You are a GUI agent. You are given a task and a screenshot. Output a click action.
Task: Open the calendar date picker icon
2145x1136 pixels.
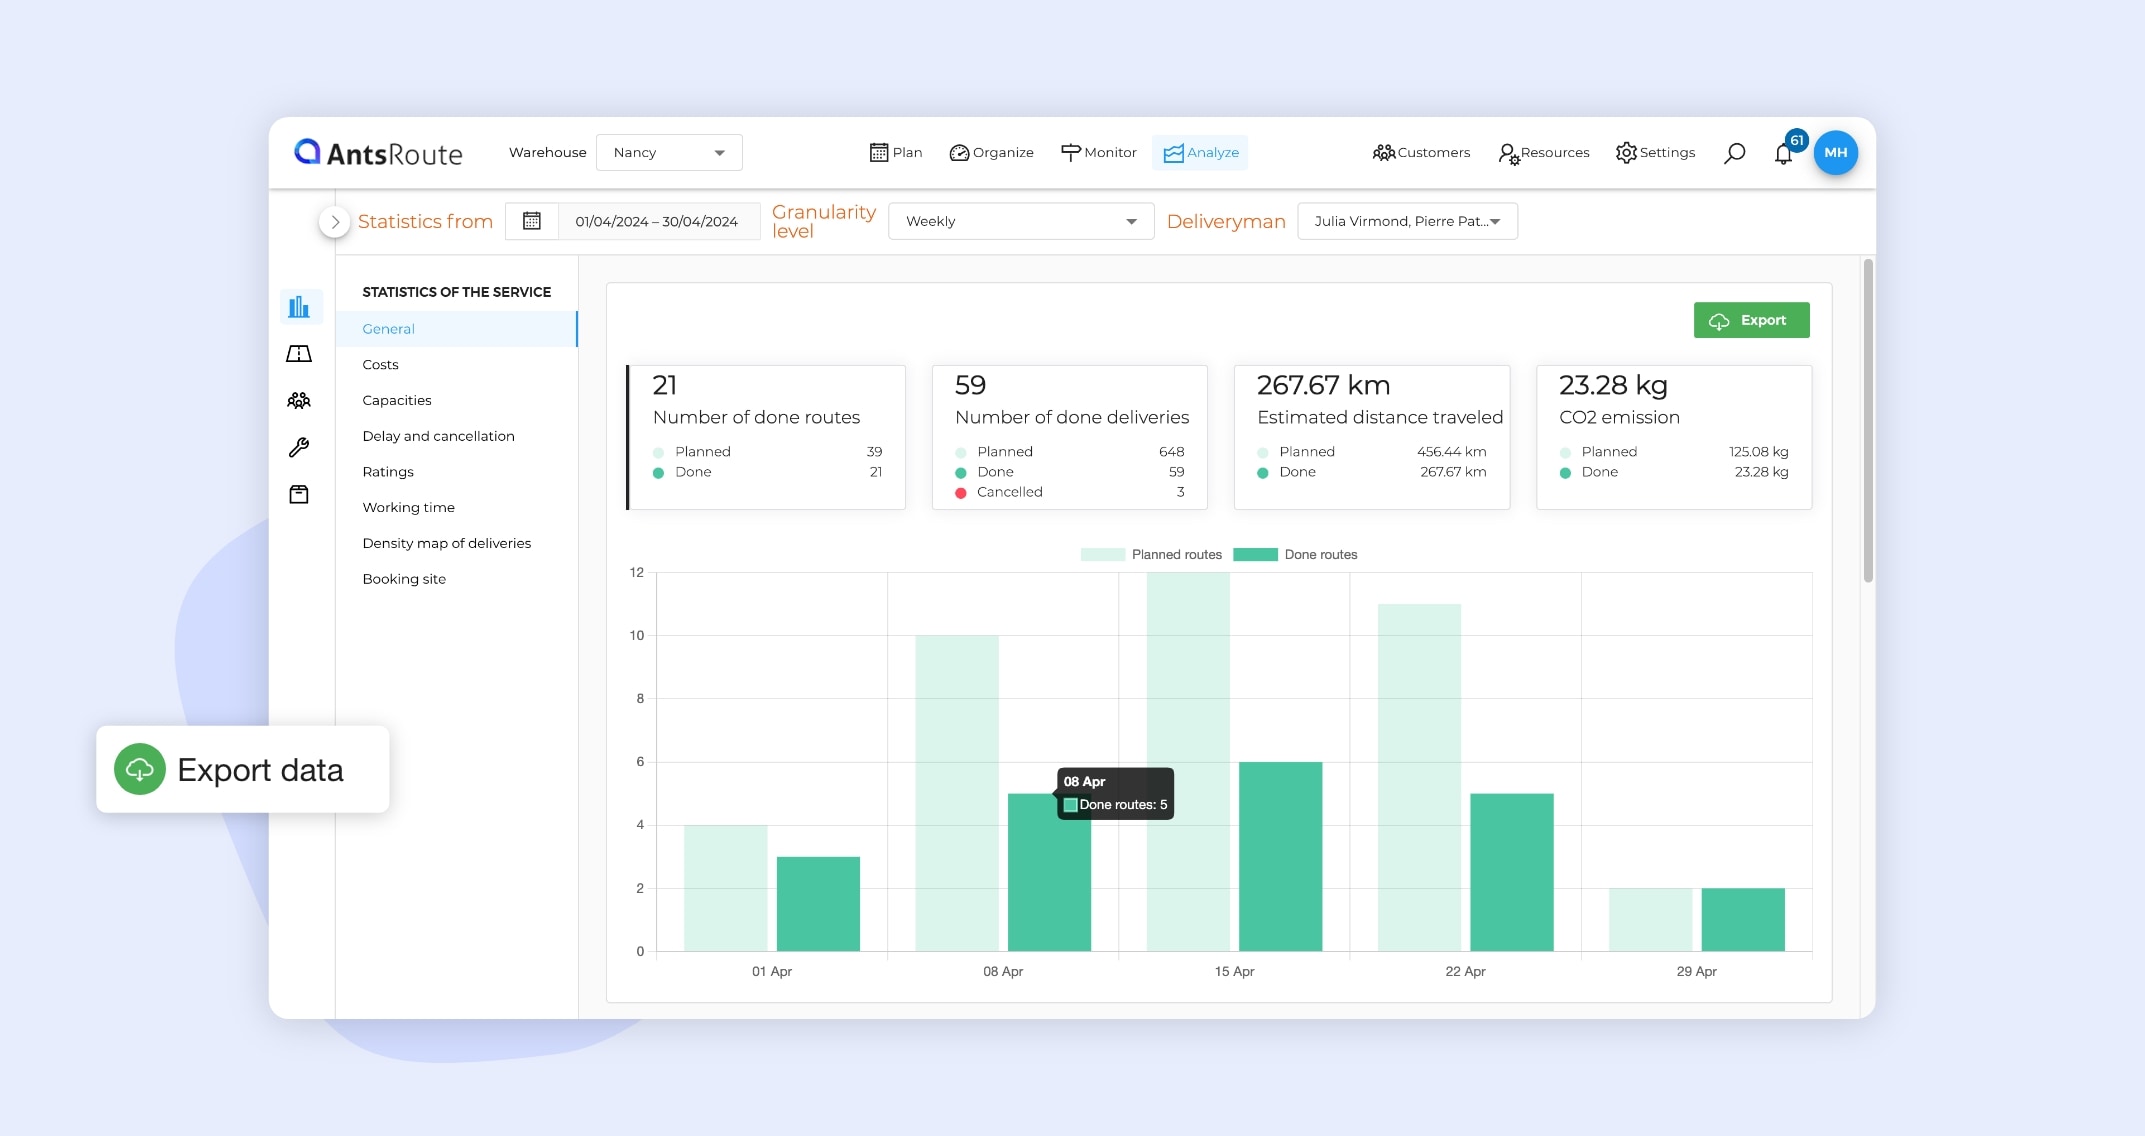tap(532, 221)
